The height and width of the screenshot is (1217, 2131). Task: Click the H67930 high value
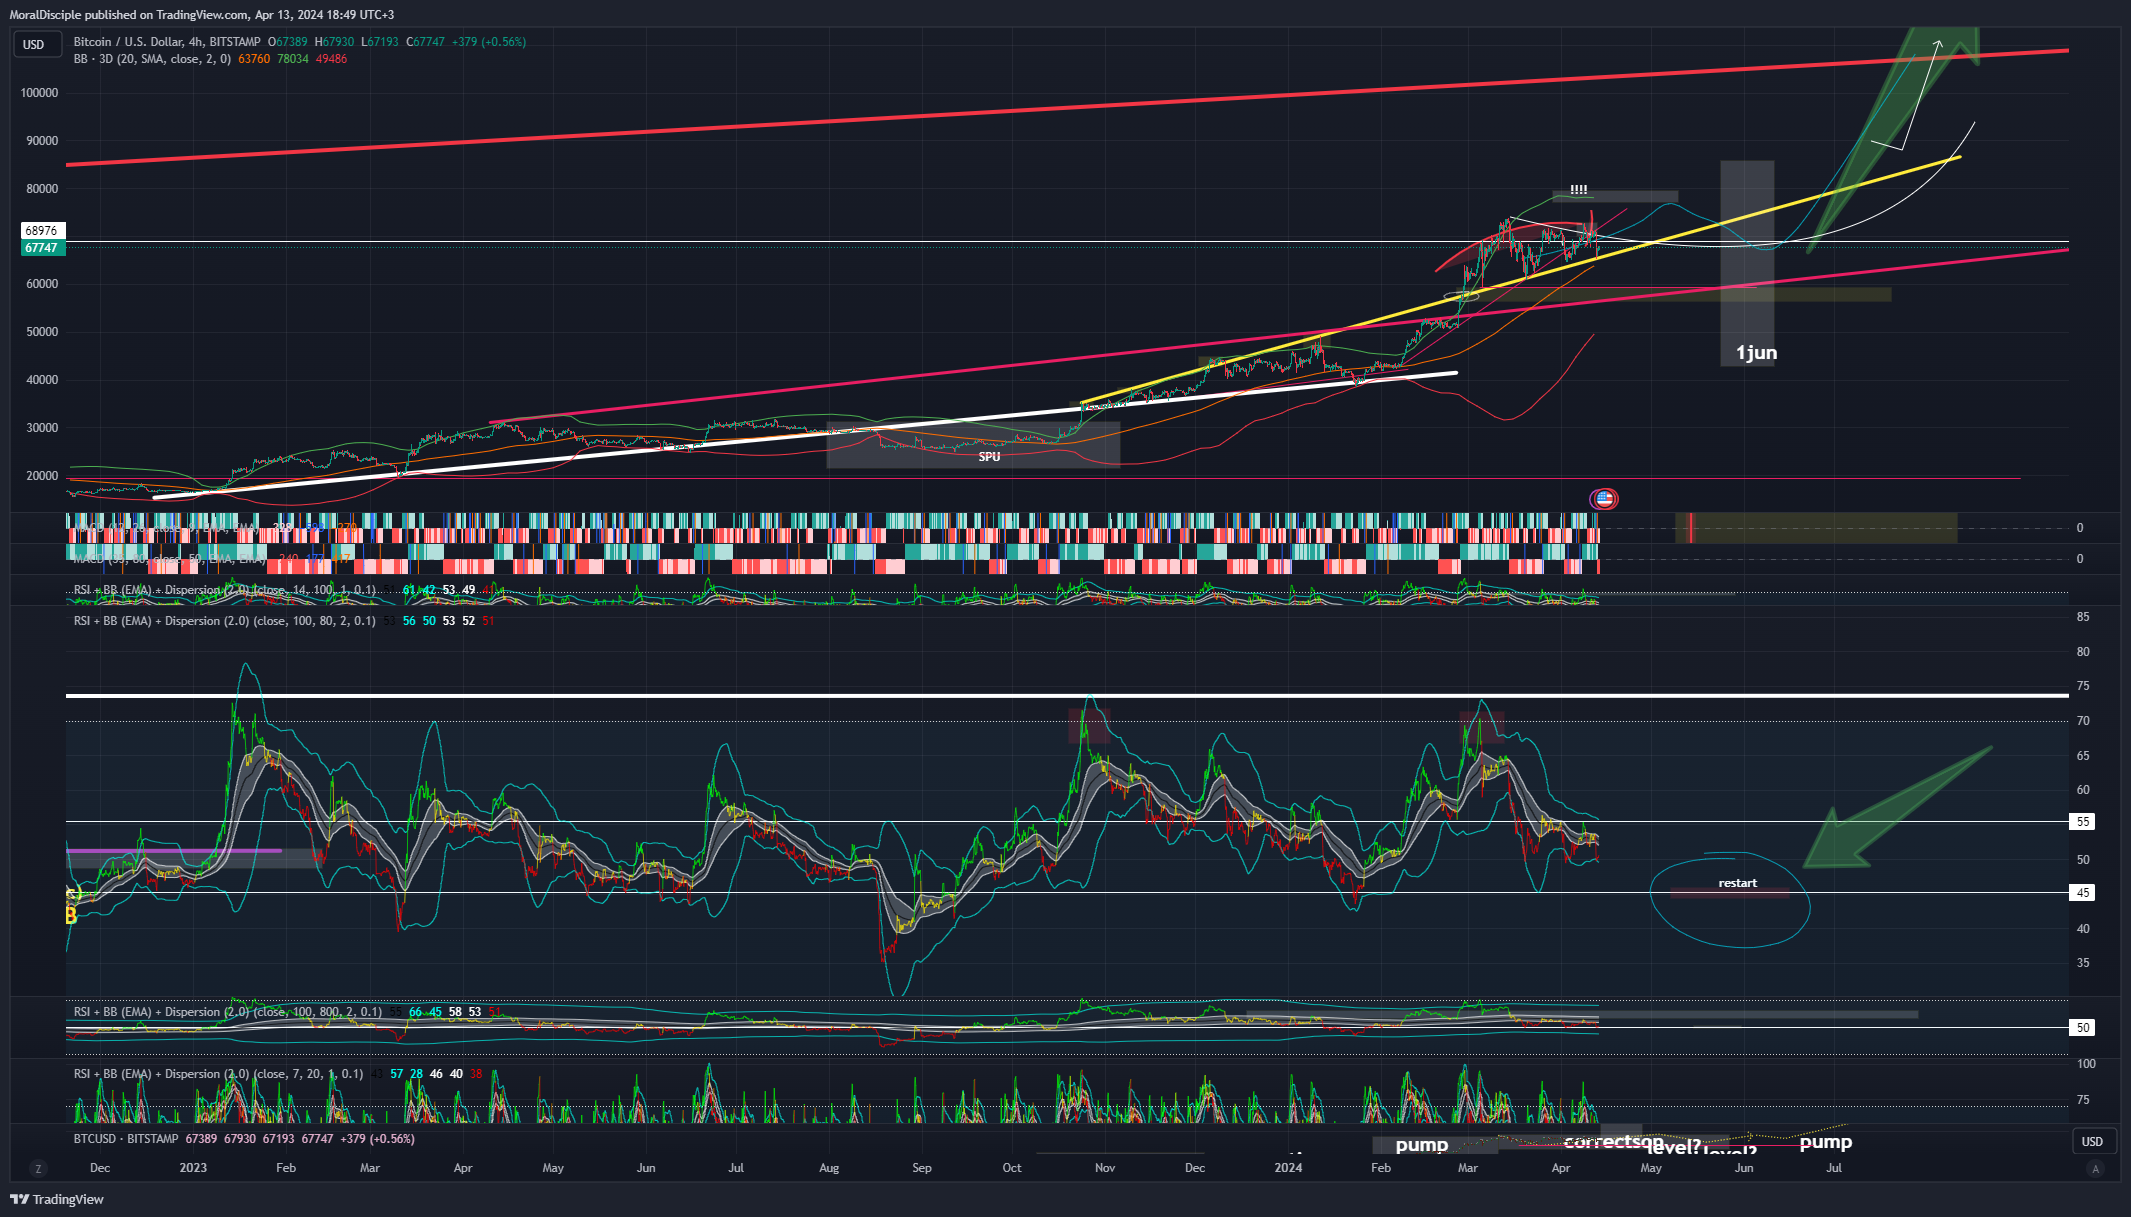[334, 42]
